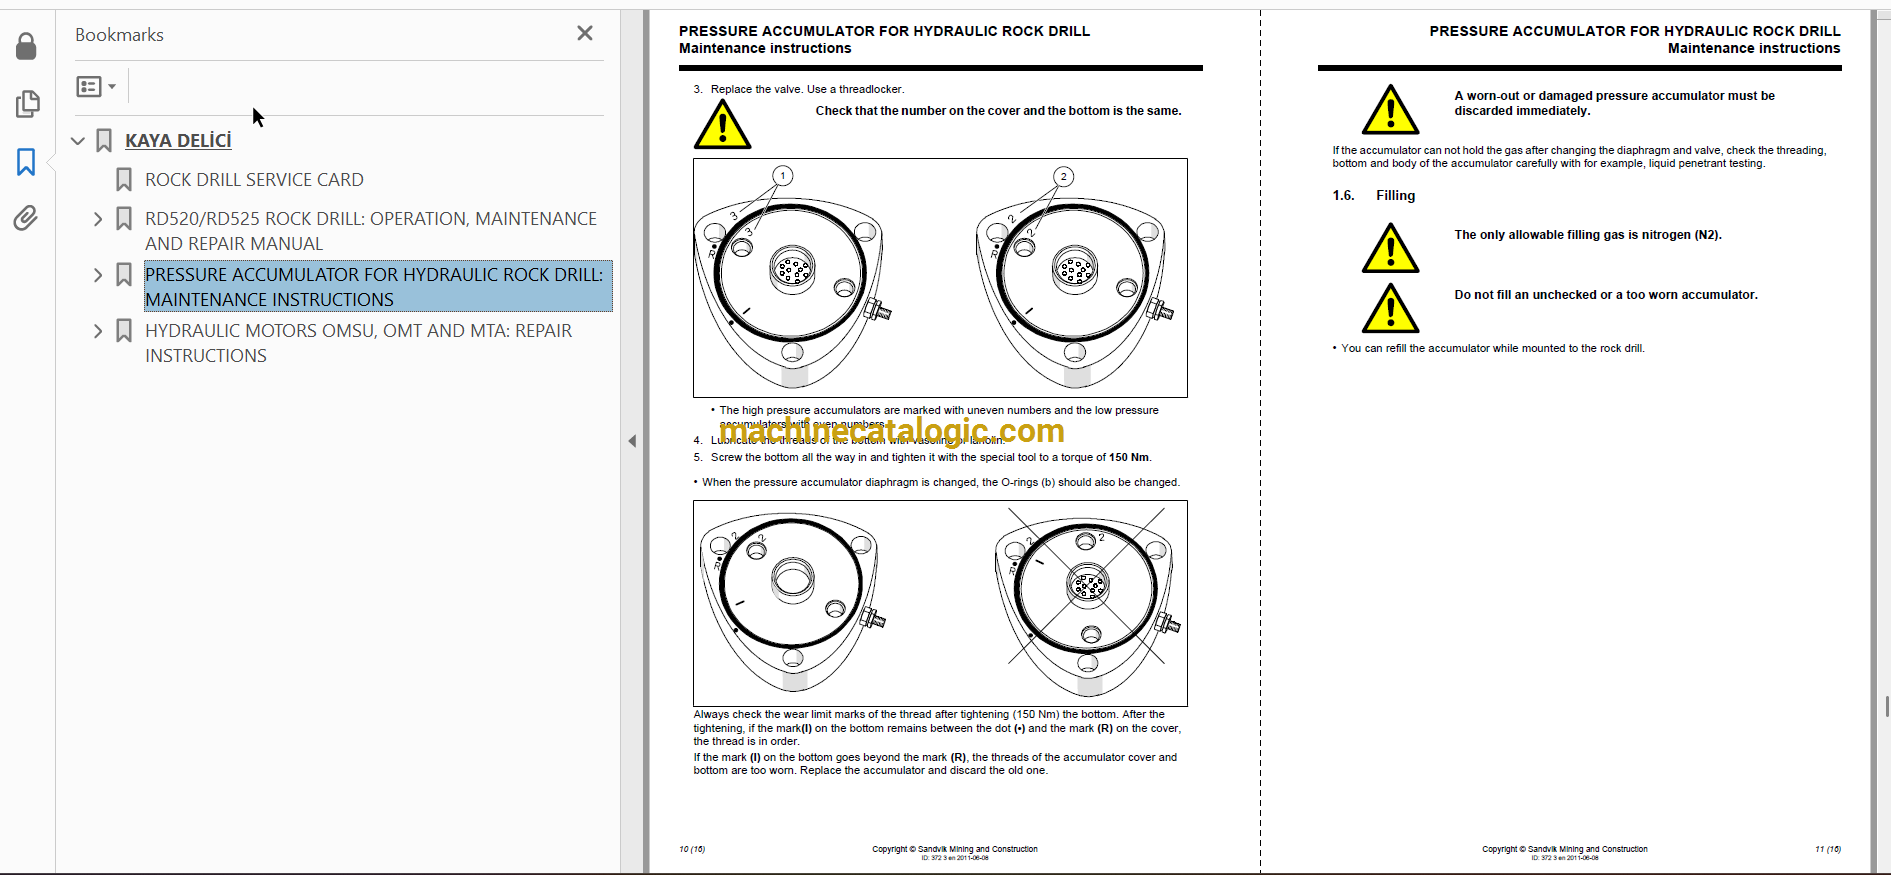Open the bookmark options dropdown menu
The height and width of the screenshot is (875, 1891).
96,87
